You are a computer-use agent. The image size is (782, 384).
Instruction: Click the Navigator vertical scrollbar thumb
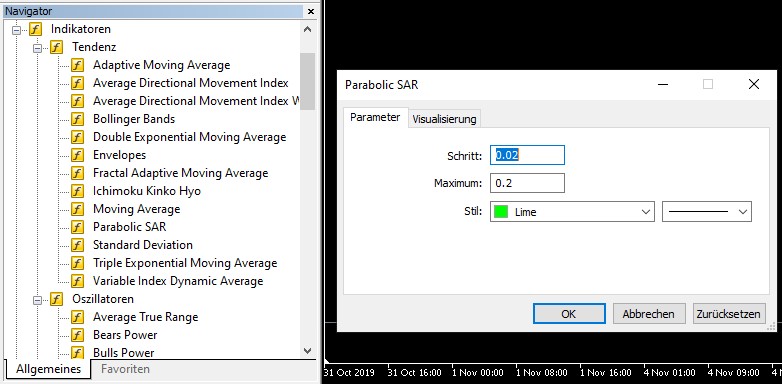tap(307, 81)
